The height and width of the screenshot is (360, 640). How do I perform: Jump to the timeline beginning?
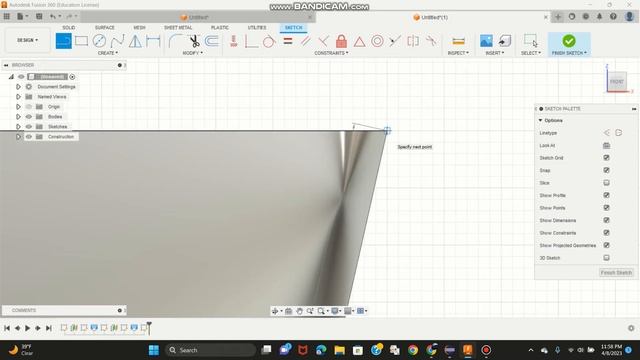7,328
